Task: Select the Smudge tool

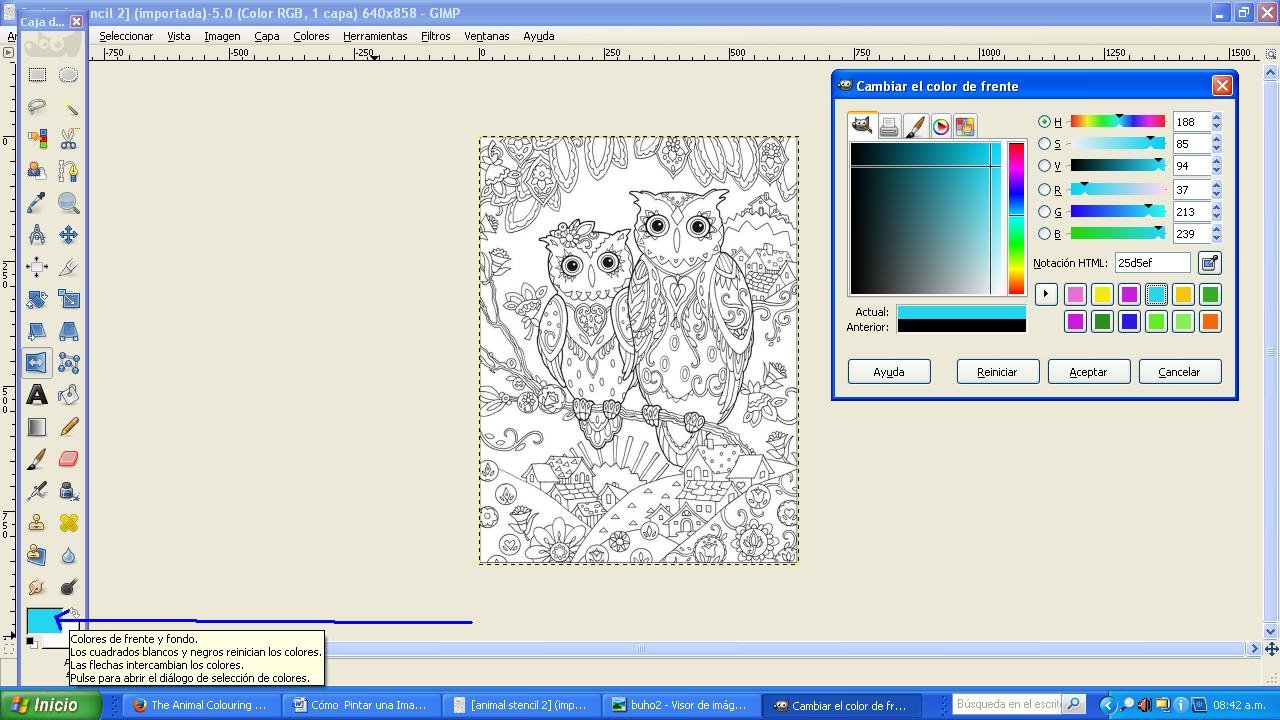Action: (x=37, y=587)
